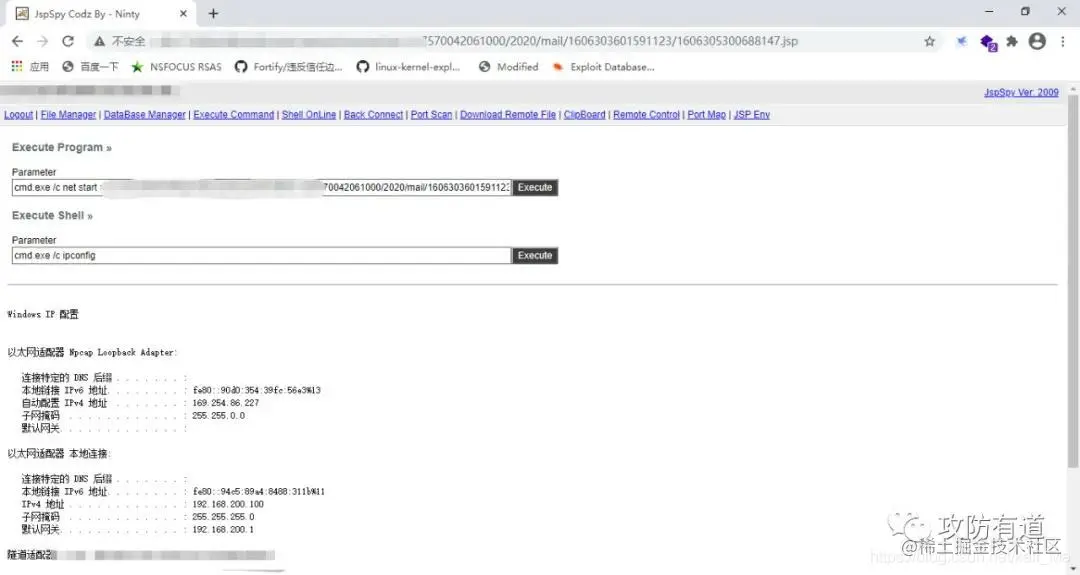This screenshot has height=575, width=1080.
Task: Open the Fortify GitHub bookmark
Action: [x=289, y=67]
